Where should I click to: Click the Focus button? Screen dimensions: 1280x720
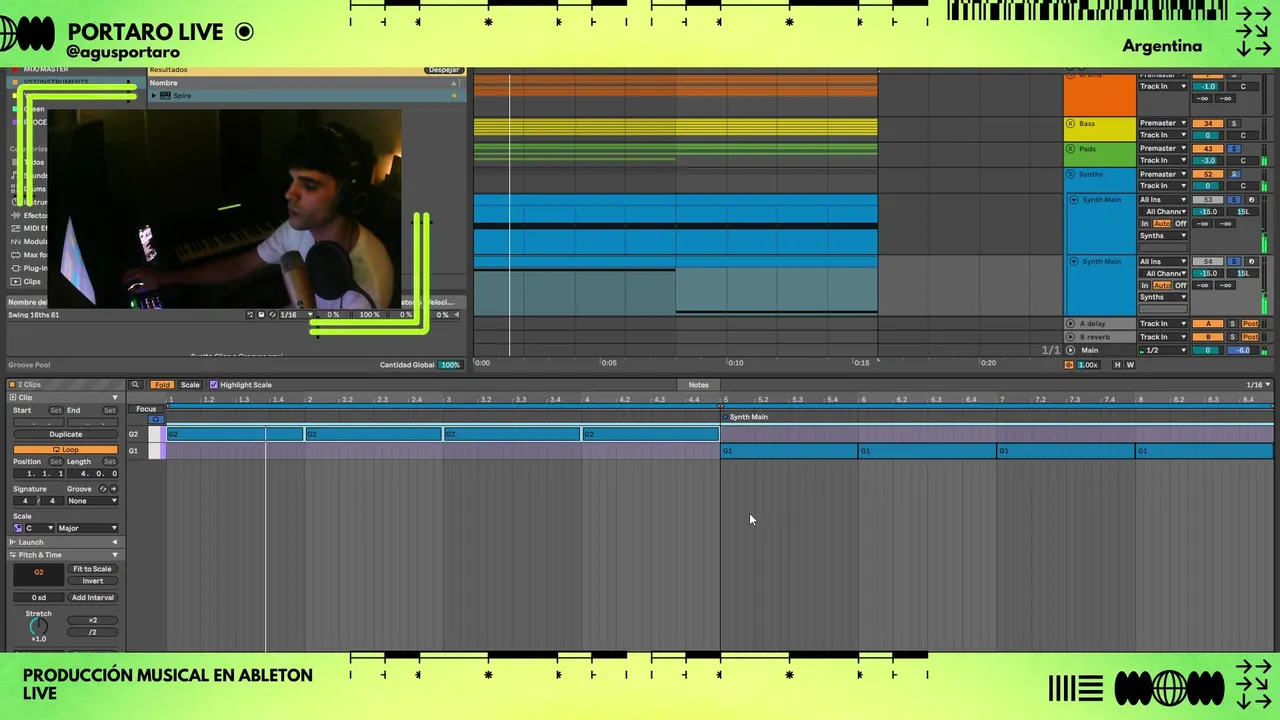(146, 409)
